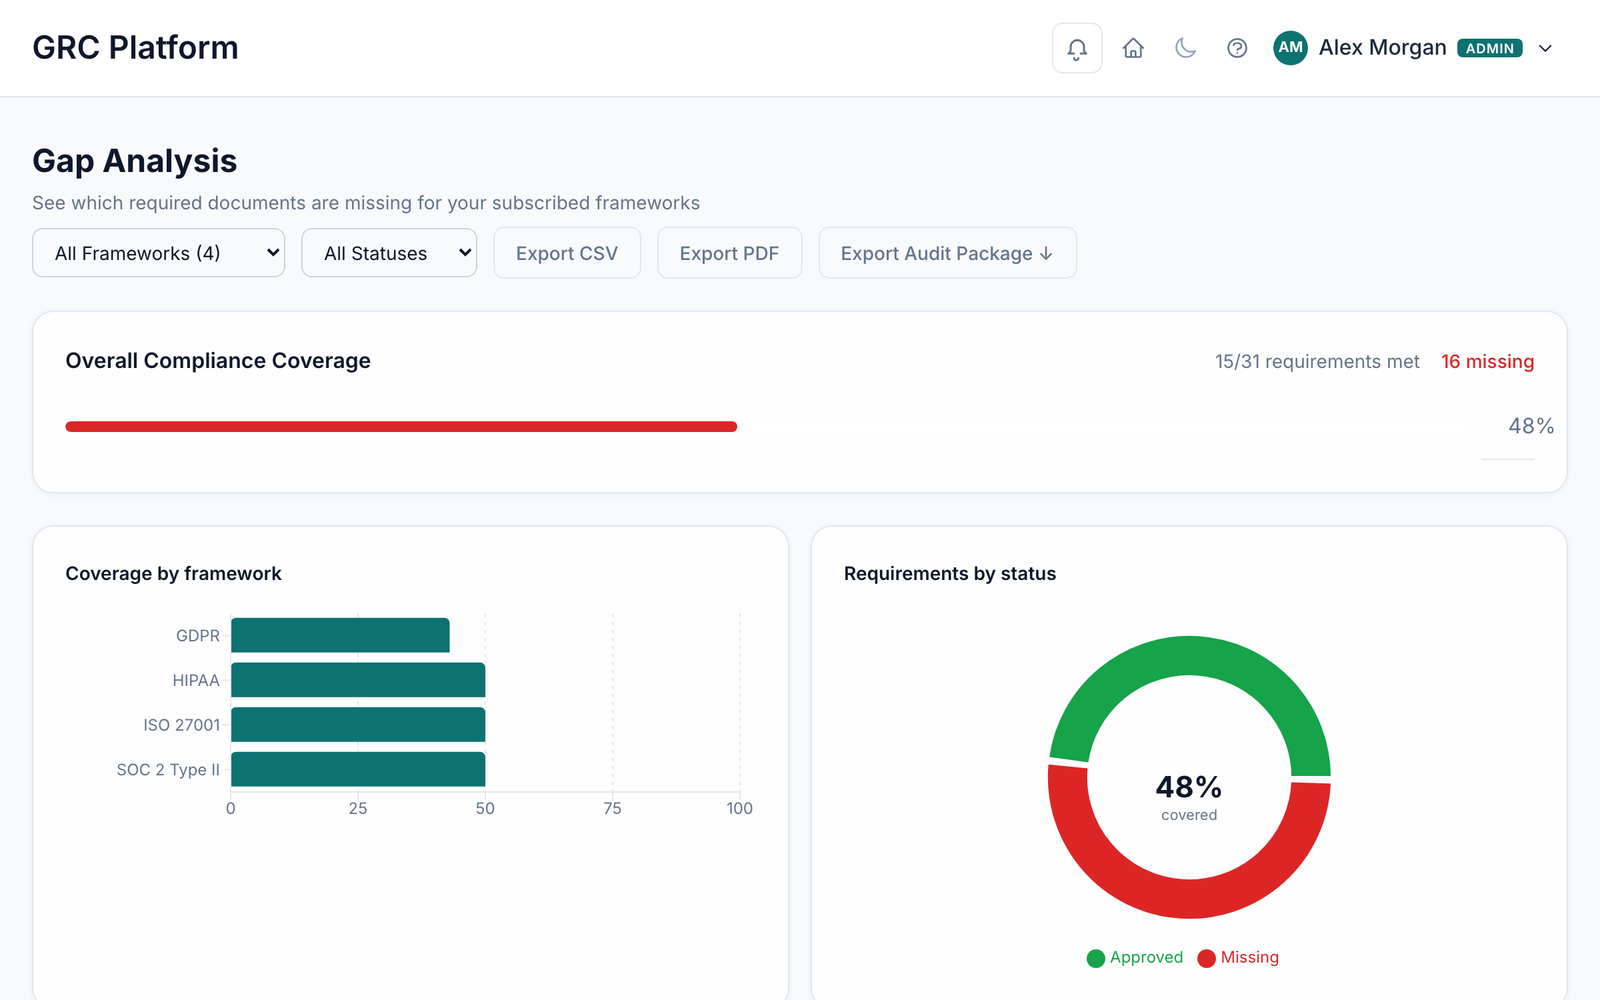
Task: Click the 'covered' label in donut
Action: click(x=1189, y=815)
